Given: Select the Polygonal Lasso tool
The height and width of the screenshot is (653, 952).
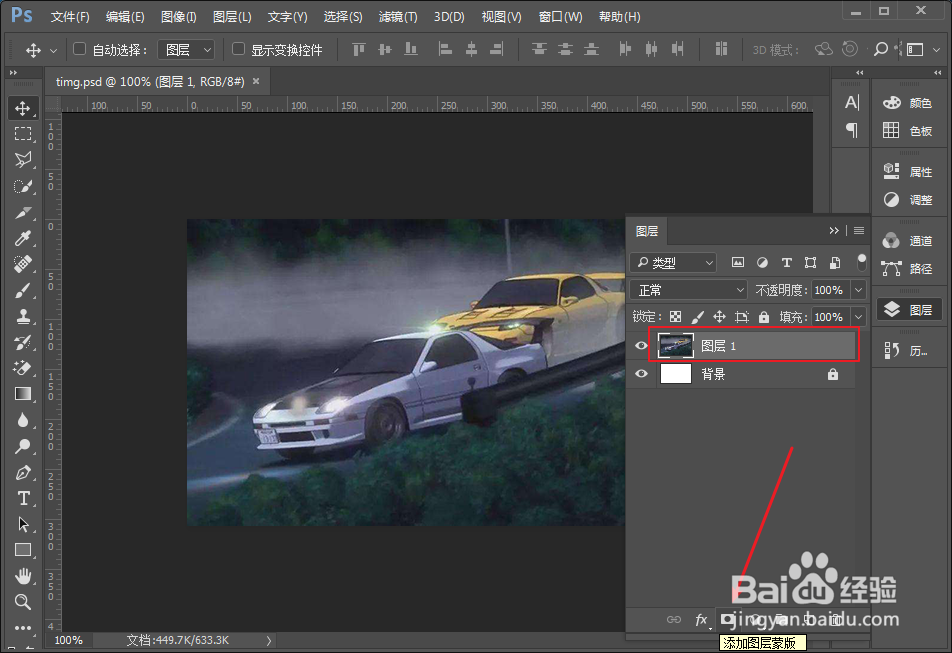Looking at the screenshot, I should (x=23, y=160).
